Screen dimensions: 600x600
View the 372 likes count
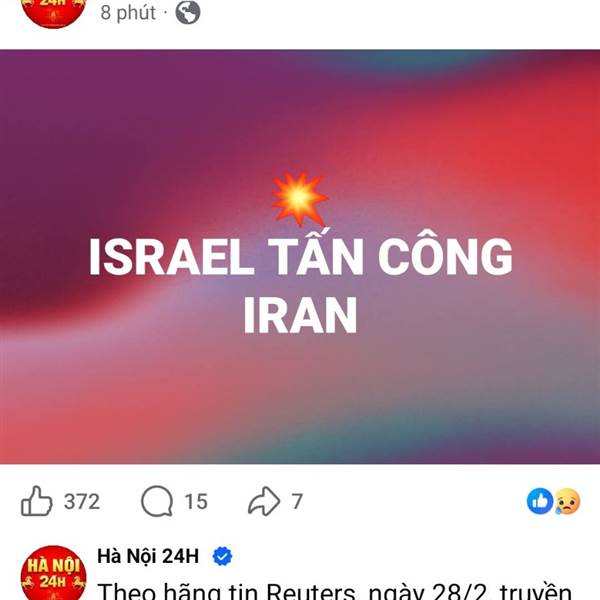tap(82, 501)
